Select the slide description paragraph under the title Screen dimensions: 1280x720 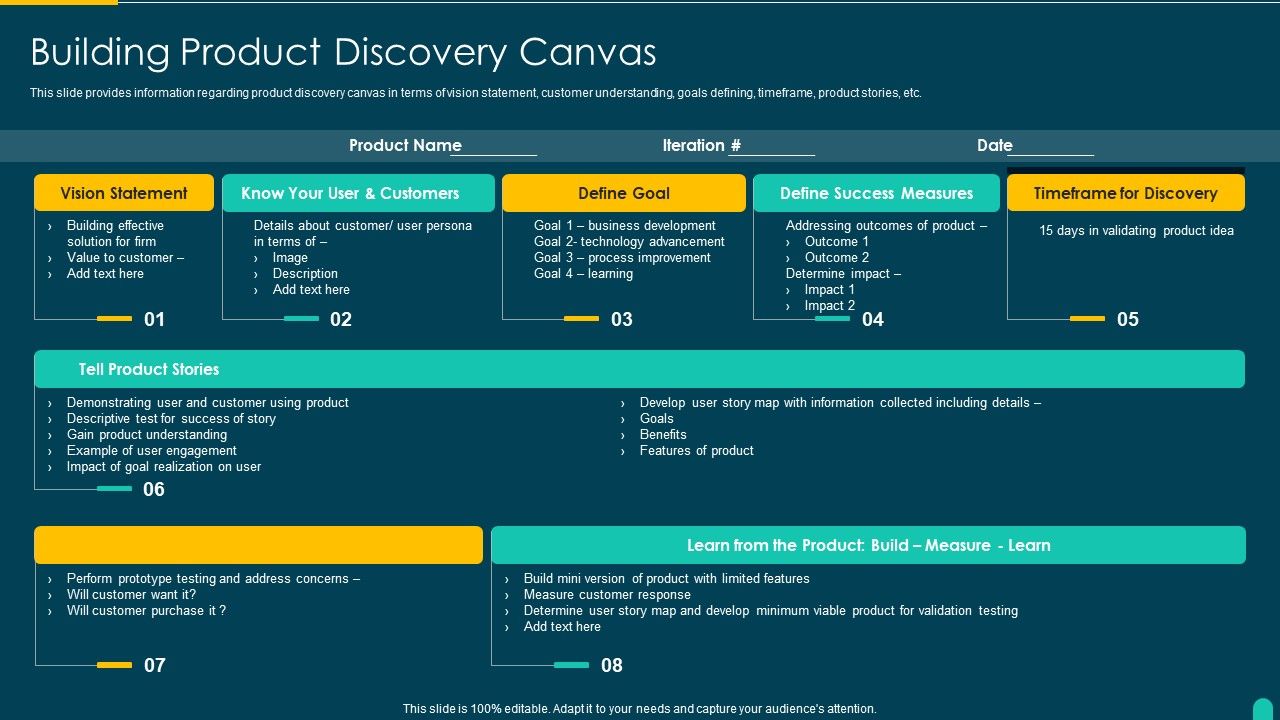pyautogui.click(x=476, y=93)
